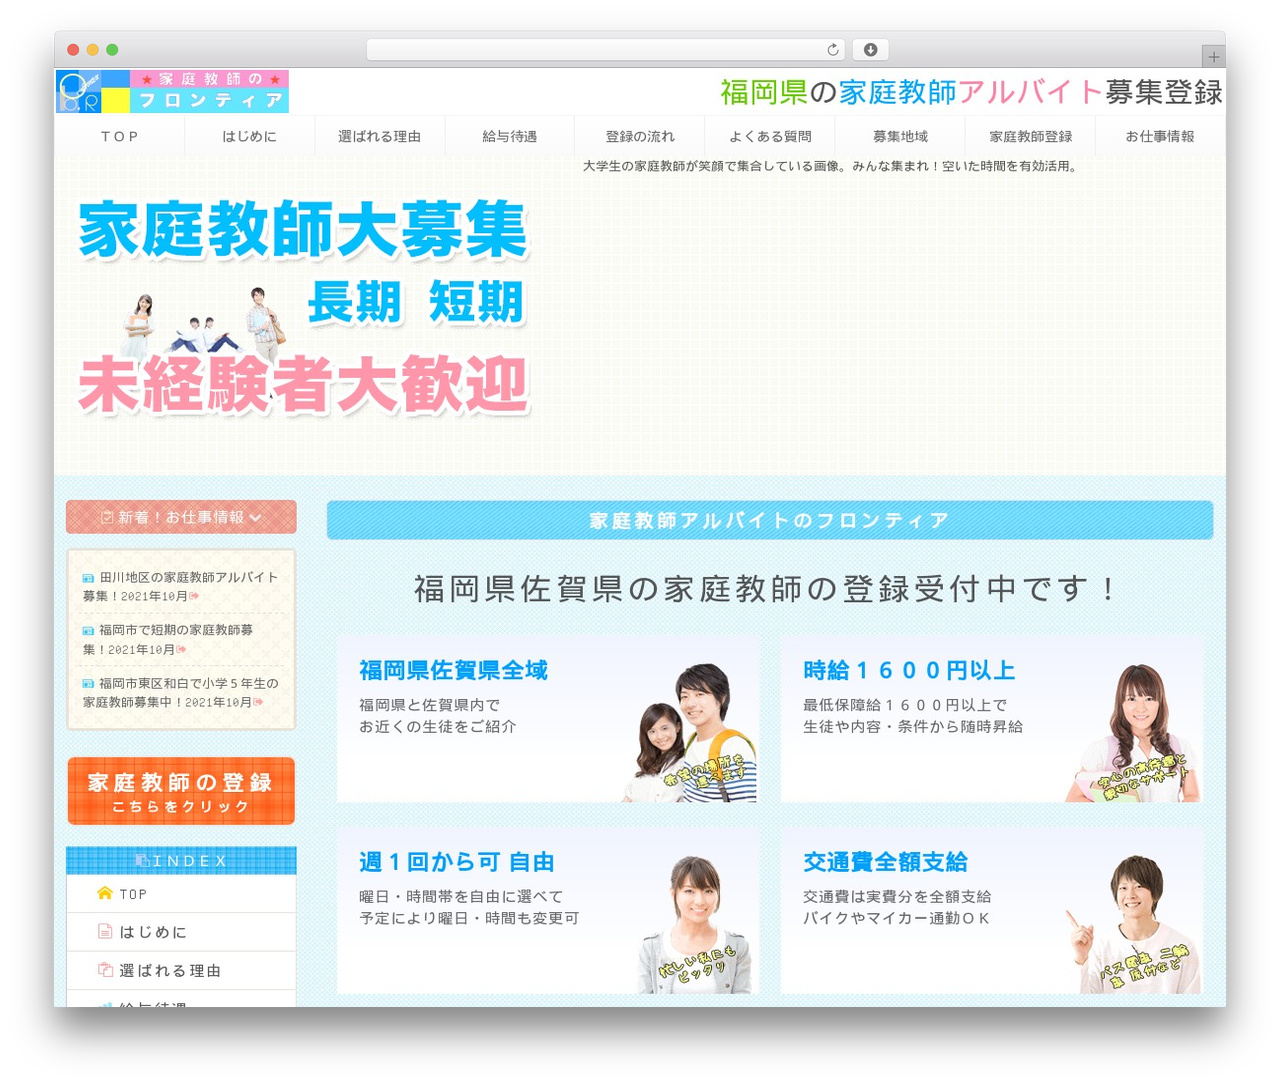The image size is (1280, 1084).
Task: Click the 家庭教師のフロンティア site logo
Action: 173,91
